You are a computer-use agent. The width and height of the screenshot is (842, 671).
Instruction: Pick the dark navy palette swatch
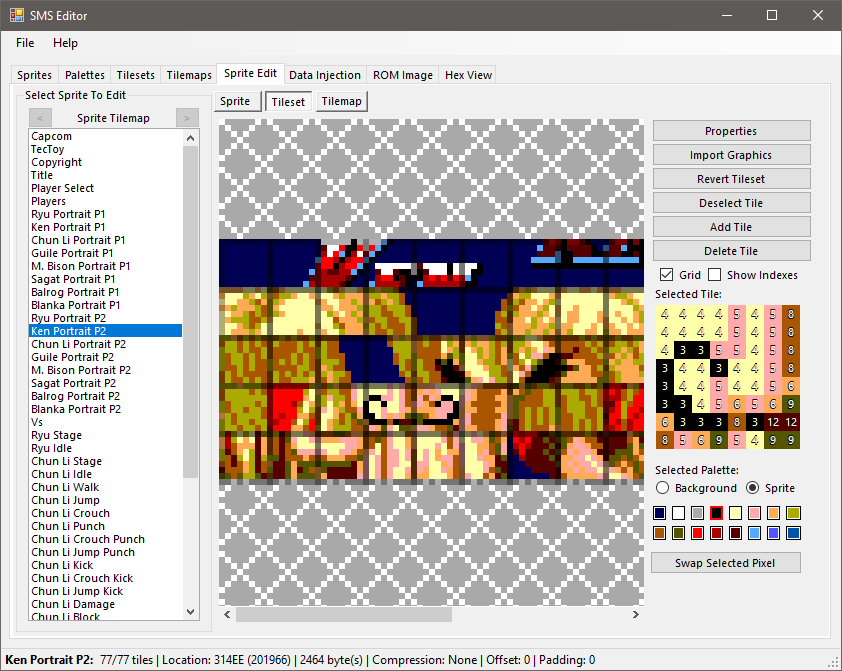tap(659, 513)
